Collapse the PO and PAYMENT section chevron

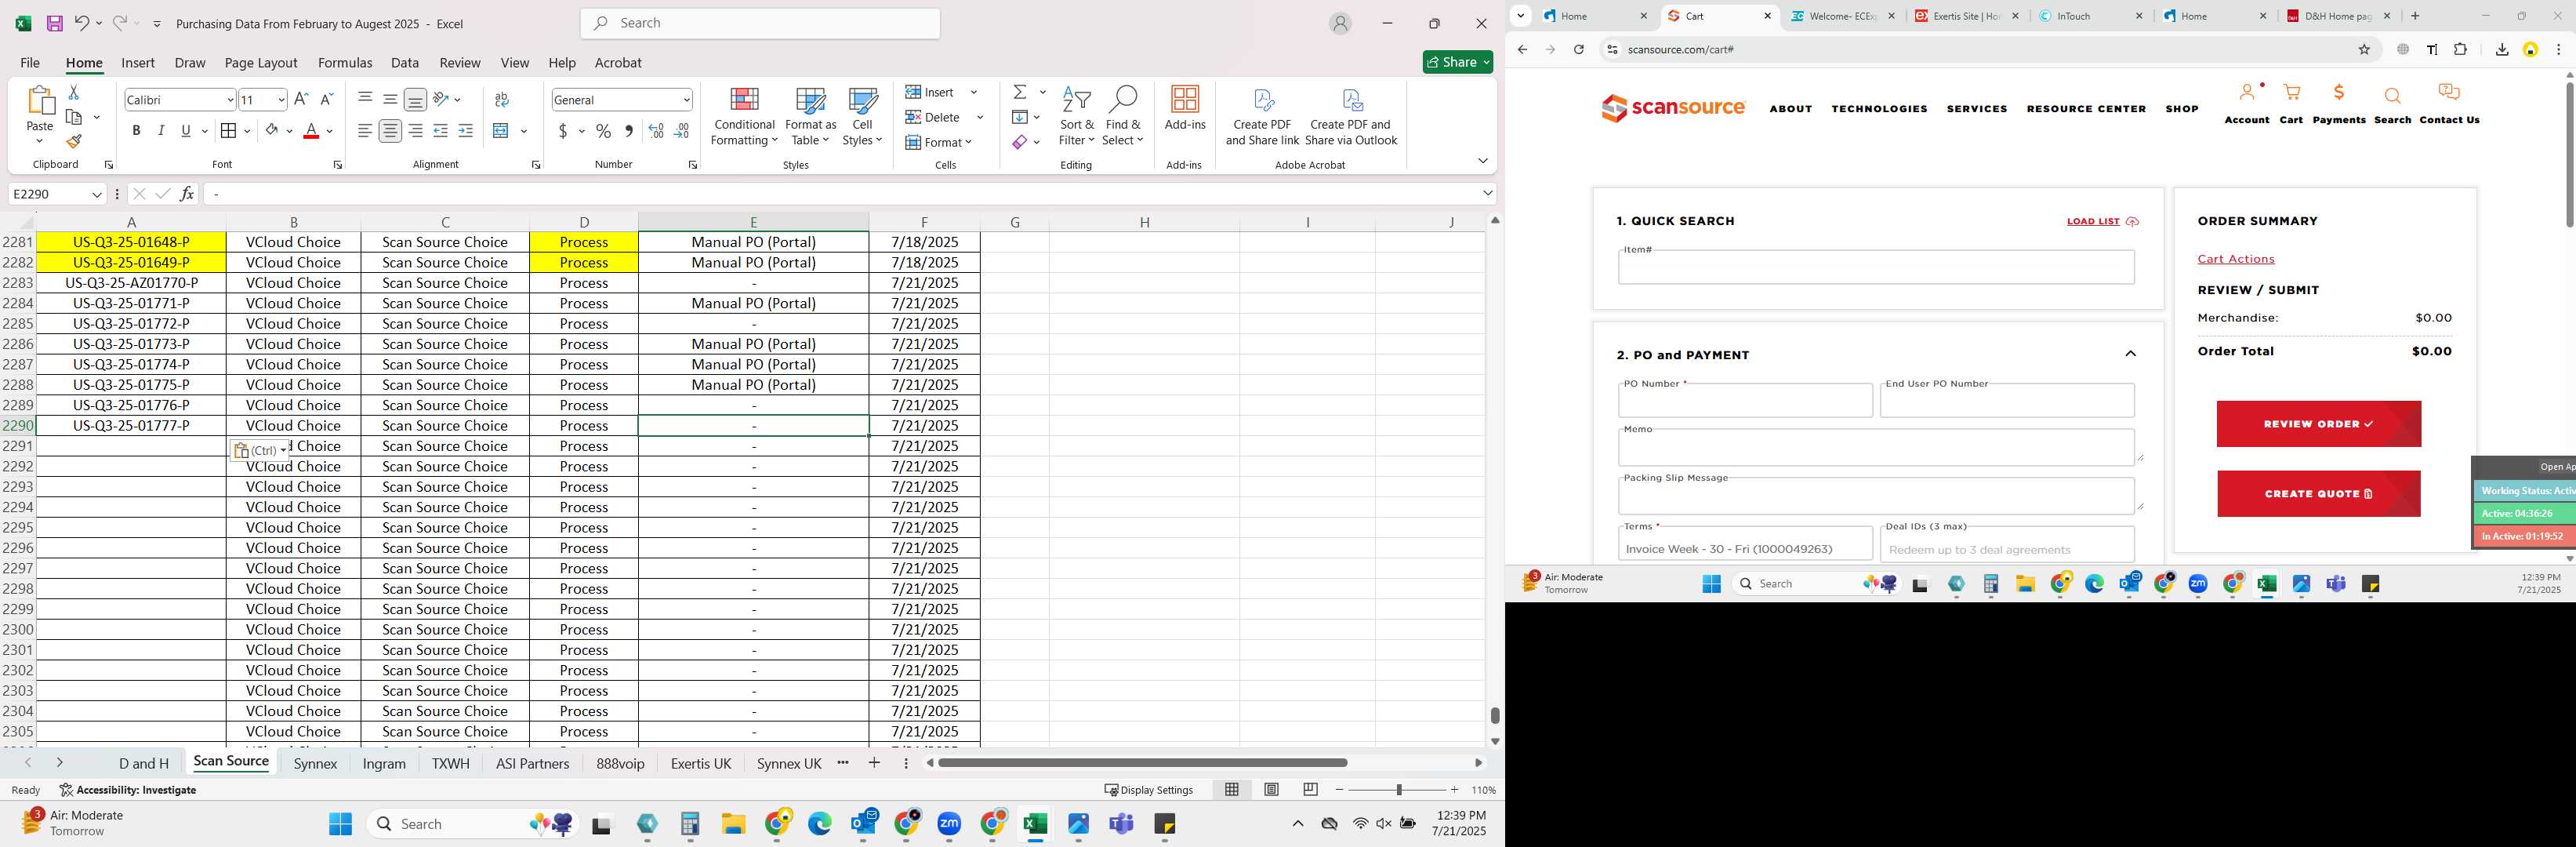click(2130, 354)
